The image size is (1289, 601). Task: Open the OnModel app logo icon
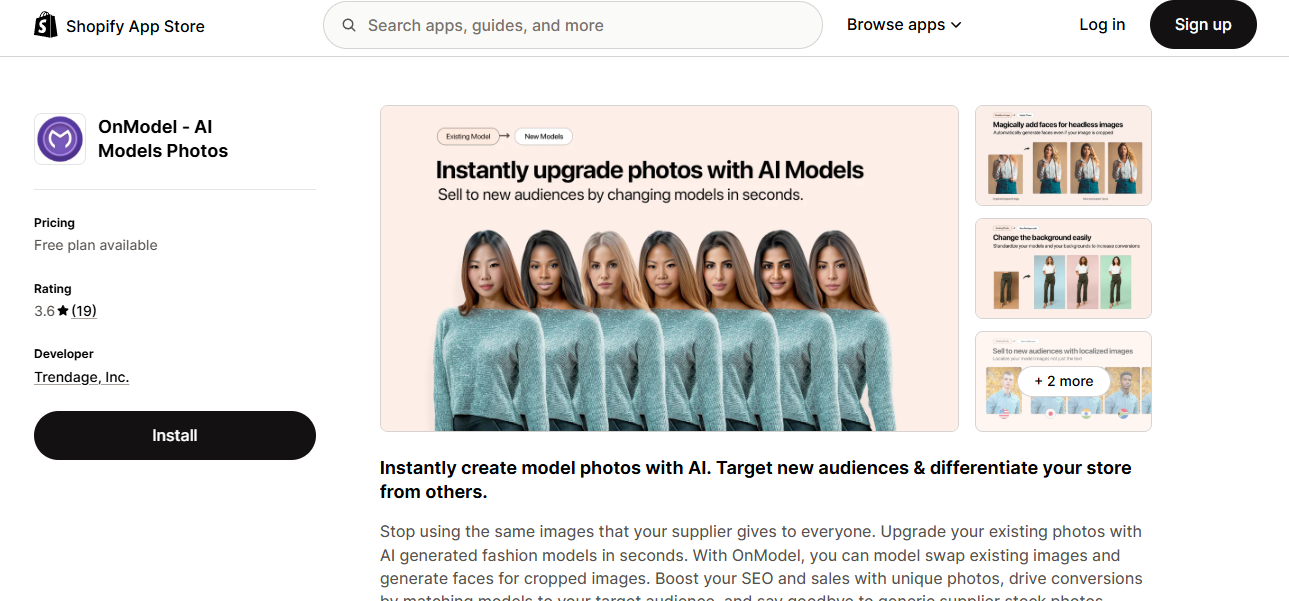[x=60, y=139]
